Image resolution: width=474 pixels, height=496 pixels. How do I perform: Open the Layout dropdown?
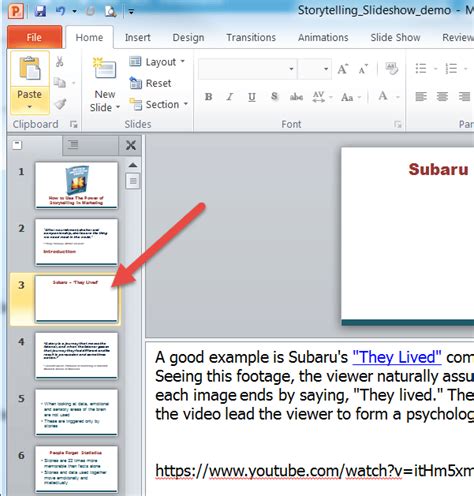pyautogui.click(x=157, y=62)
